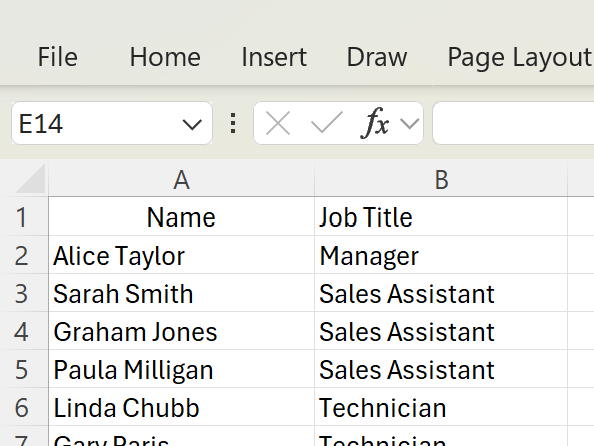Click the Name Box showing E14

96,123
